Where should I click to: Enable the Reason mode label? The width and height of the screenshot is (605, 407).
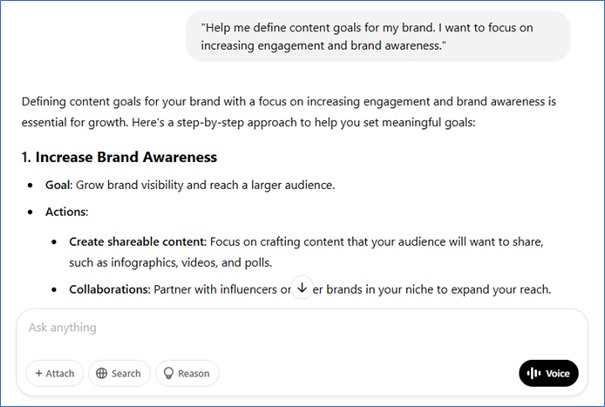(x=194, y=373)
